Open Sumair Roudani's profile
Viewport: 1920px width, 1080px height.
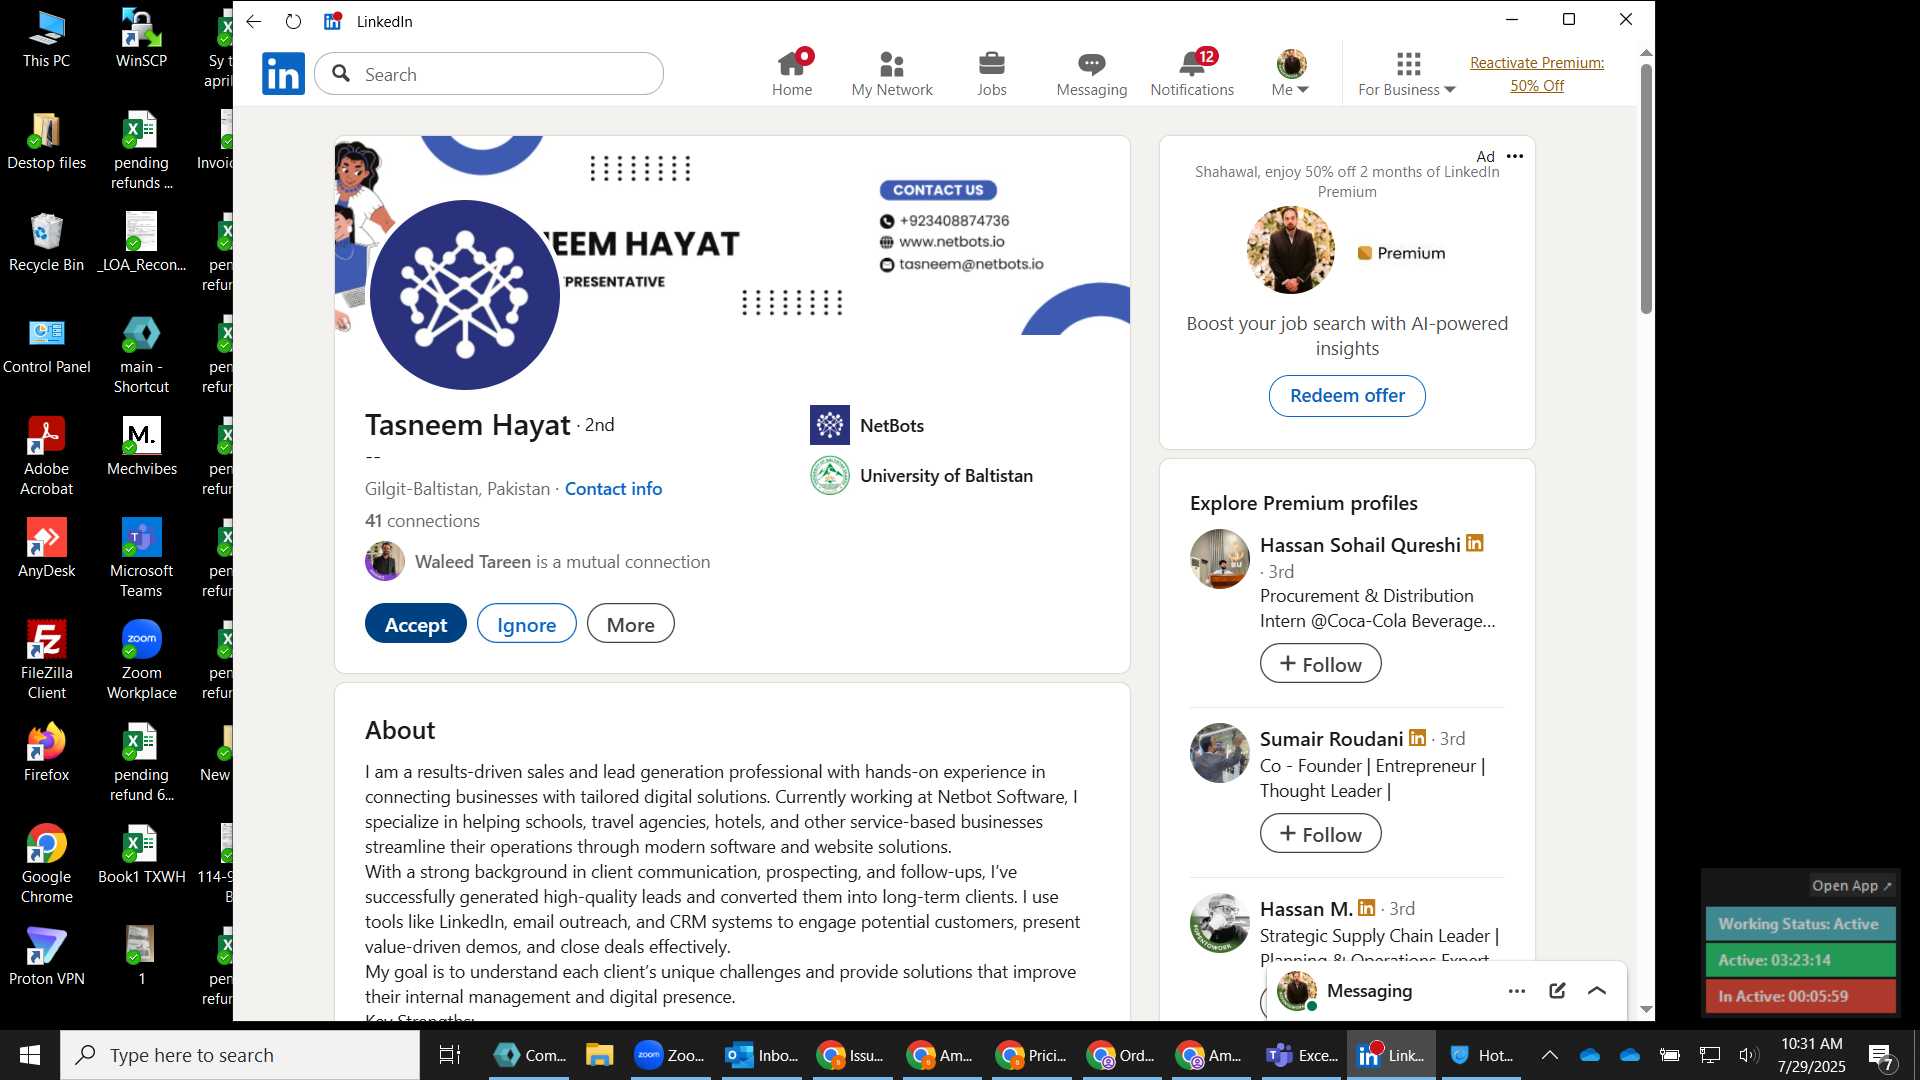click(1332, 739)
